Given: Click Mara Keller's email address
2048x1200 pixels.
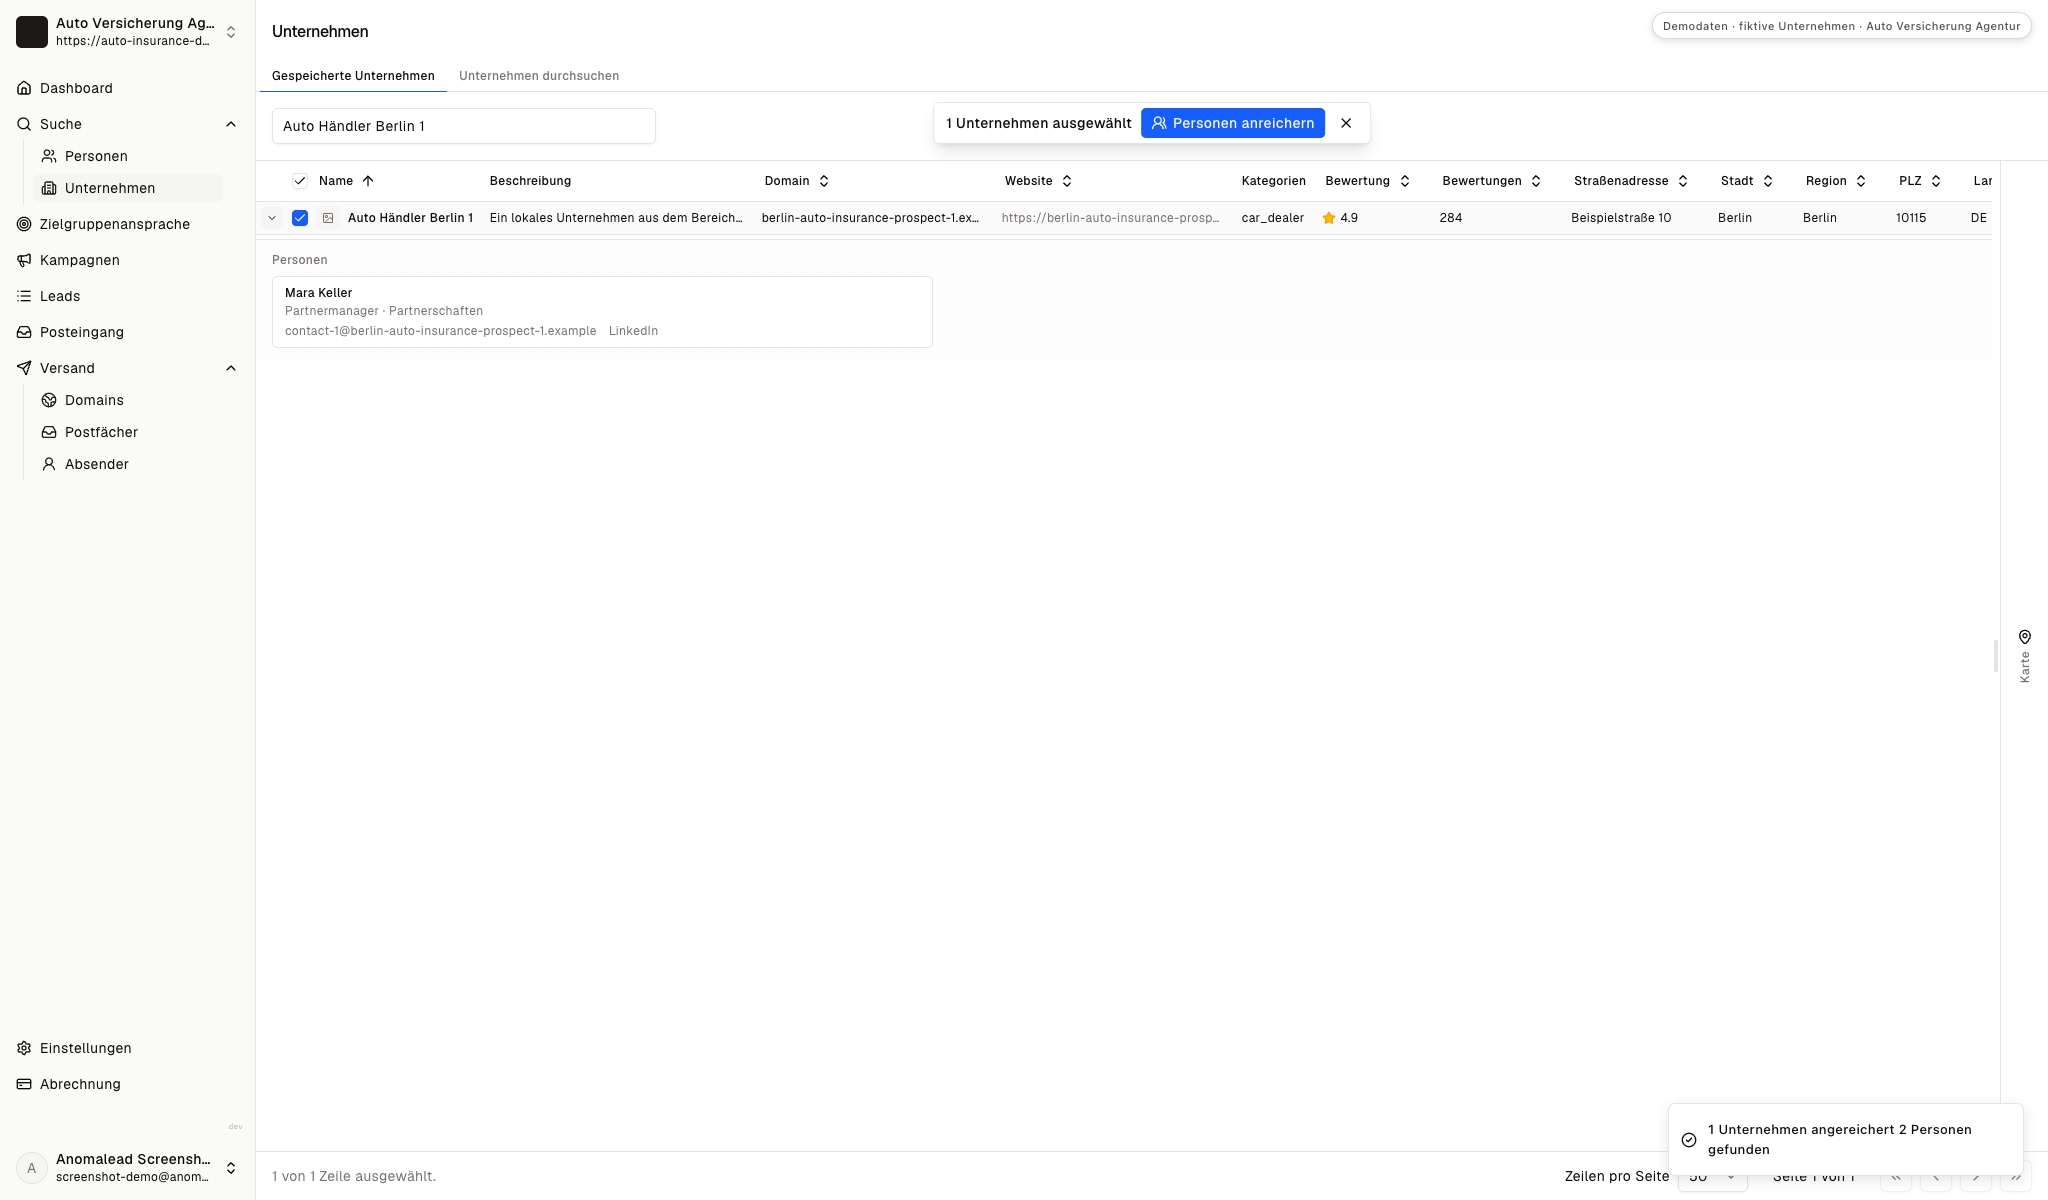Looking at the screenshot, I should click(440, 331).
